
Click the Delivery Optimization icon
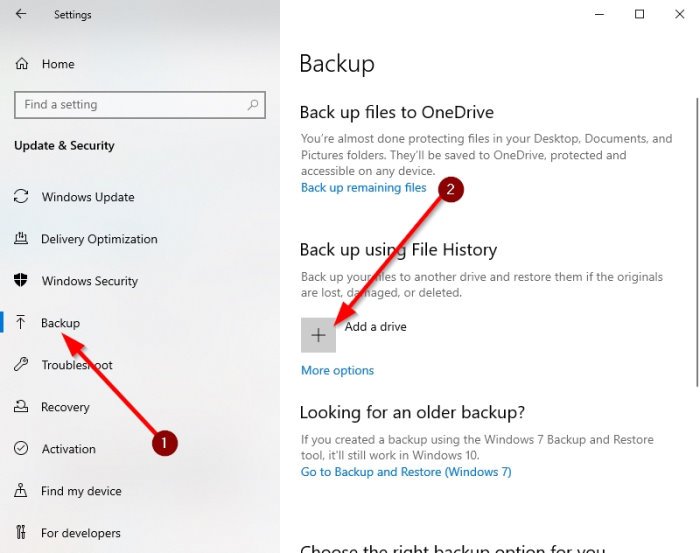(x=21, y=238)
